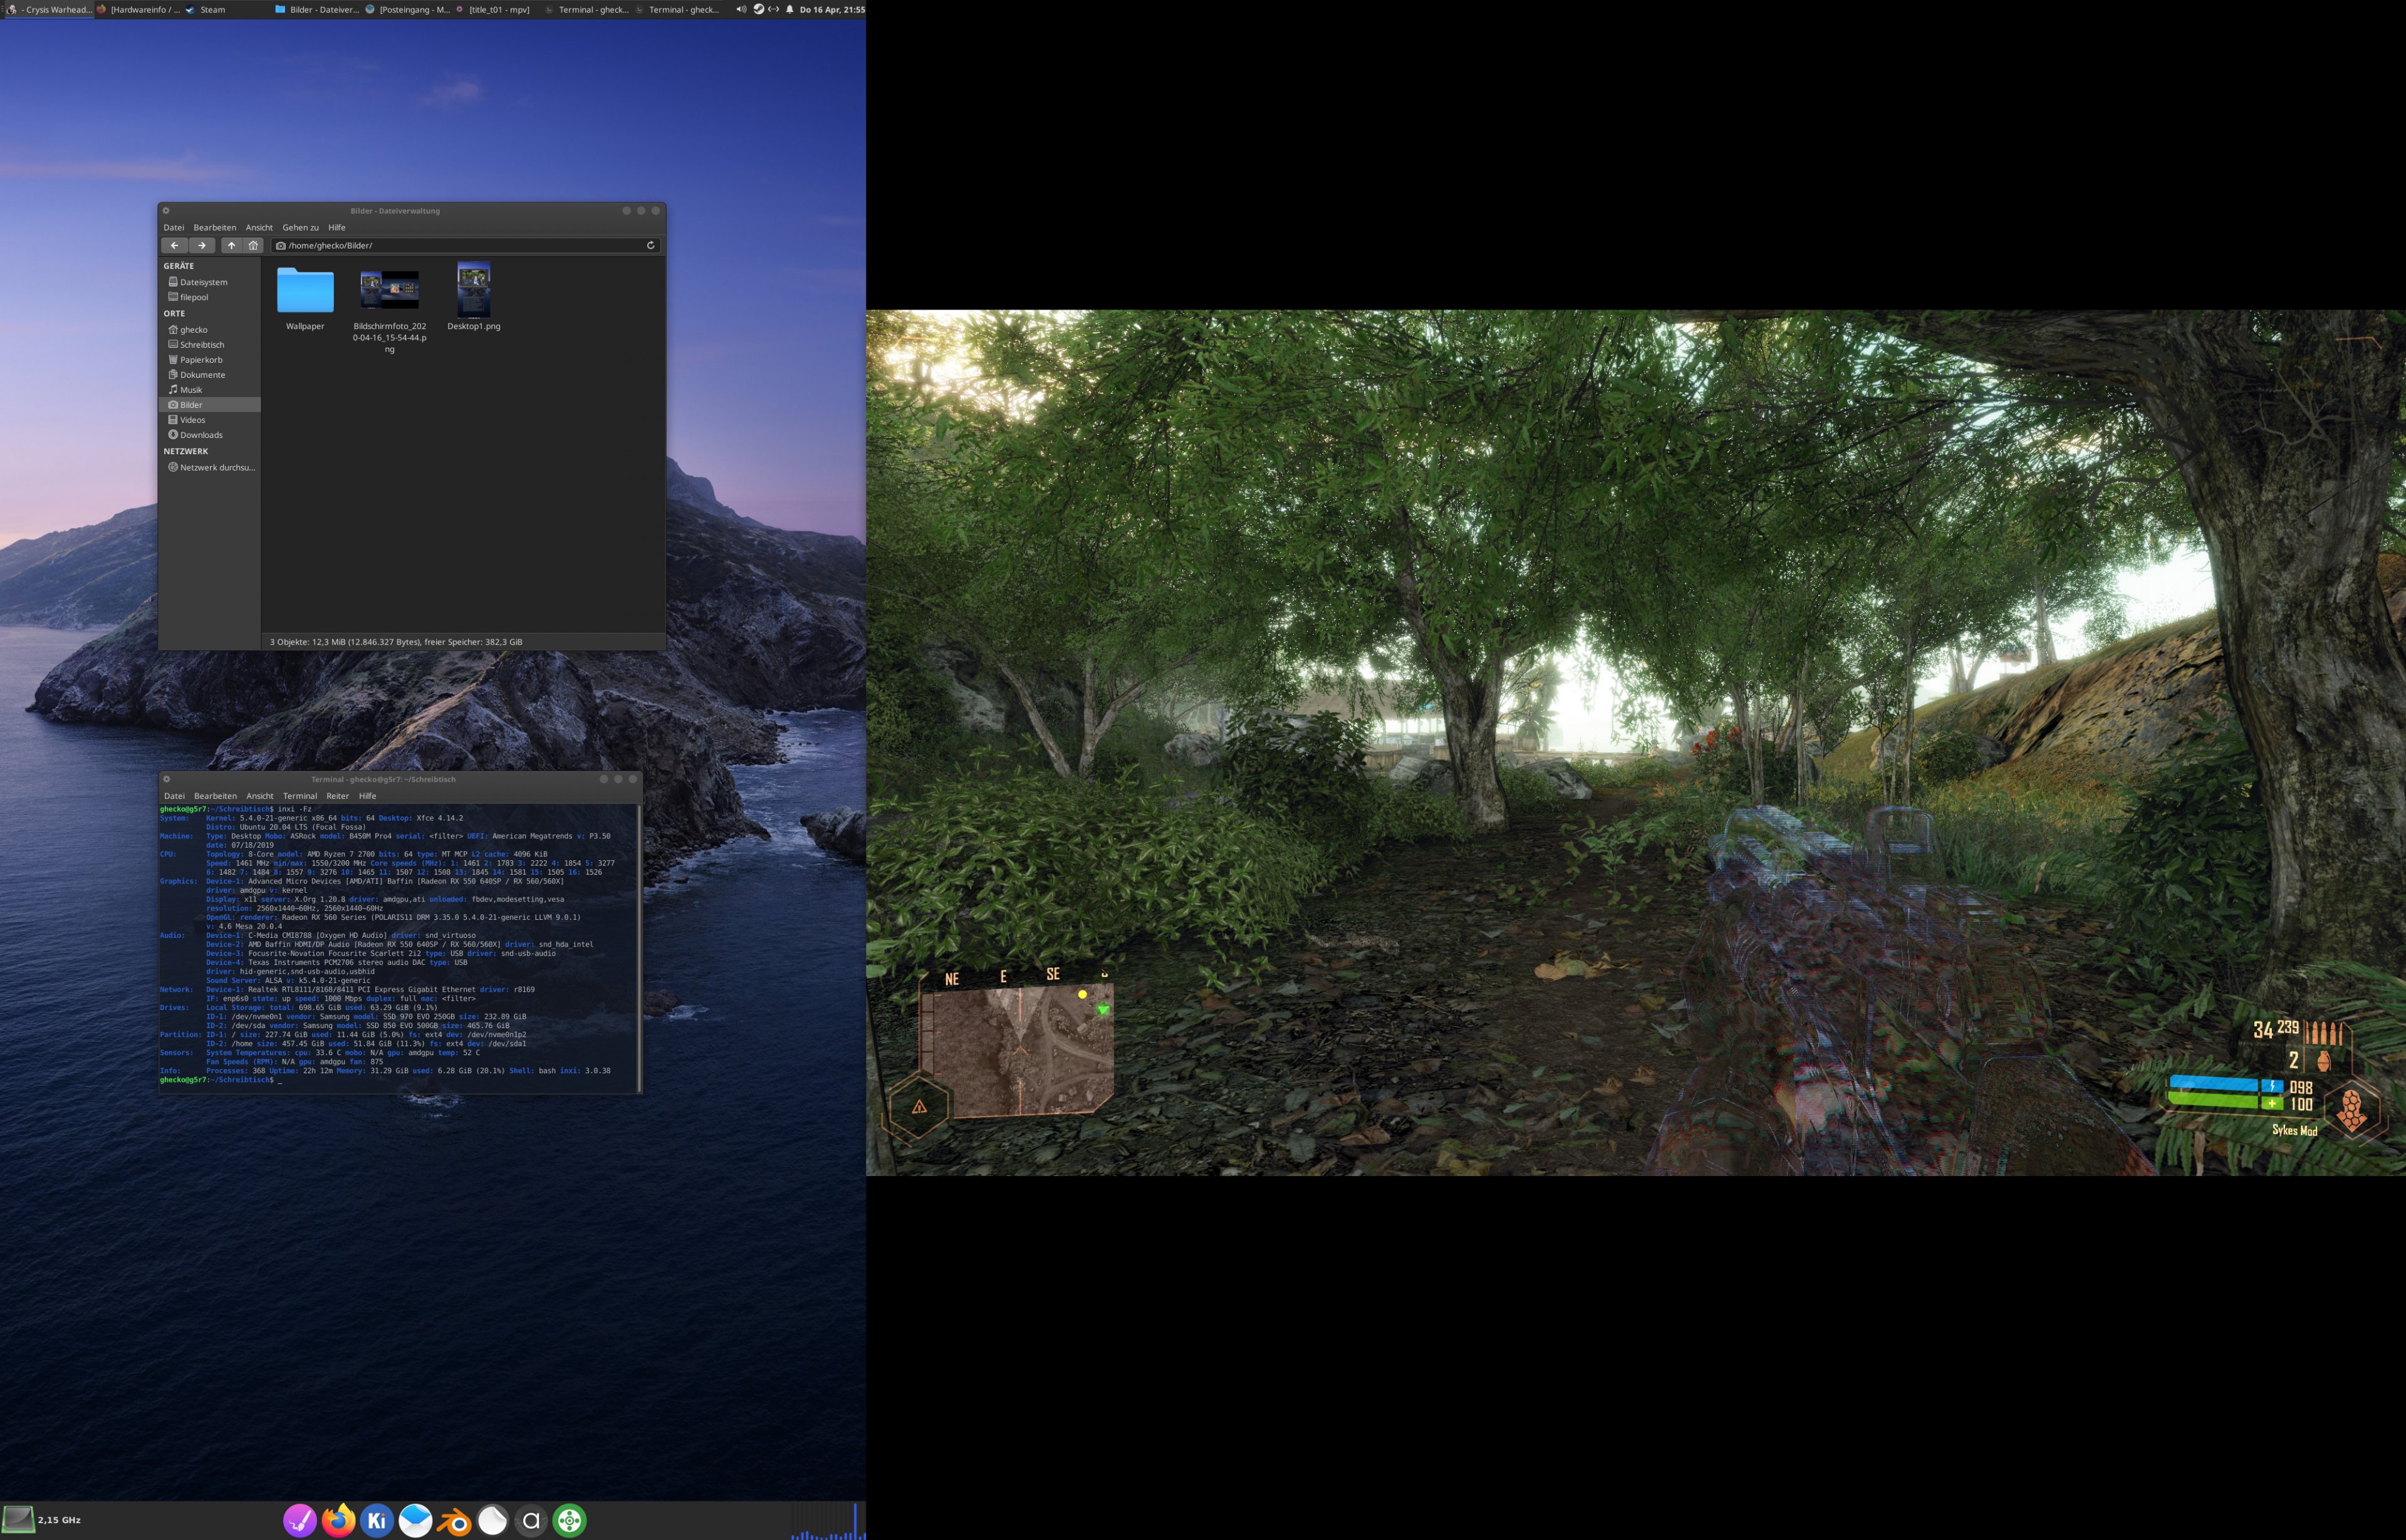Click Netzwerk durchsuchen in sidebar
The image size is (2406, 1540).
click(216, 467)
